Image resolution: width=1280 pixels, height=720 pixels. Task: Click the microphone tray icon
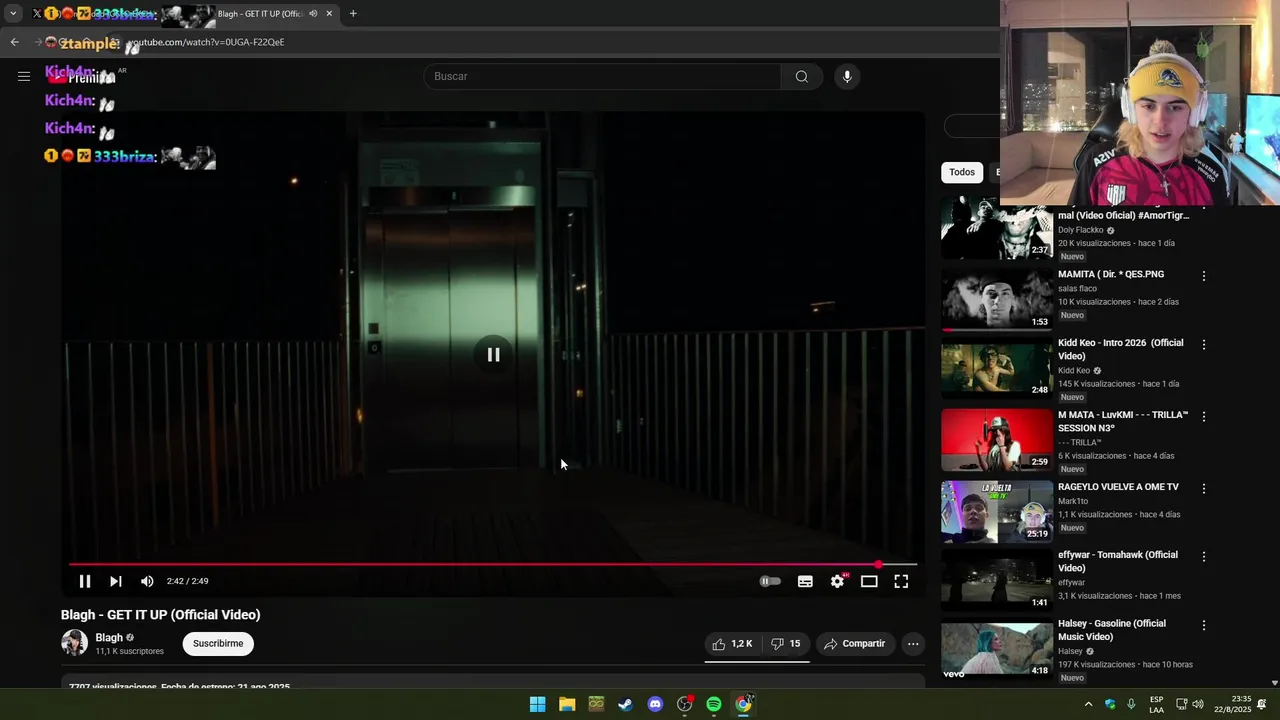tap(1131, 704)
